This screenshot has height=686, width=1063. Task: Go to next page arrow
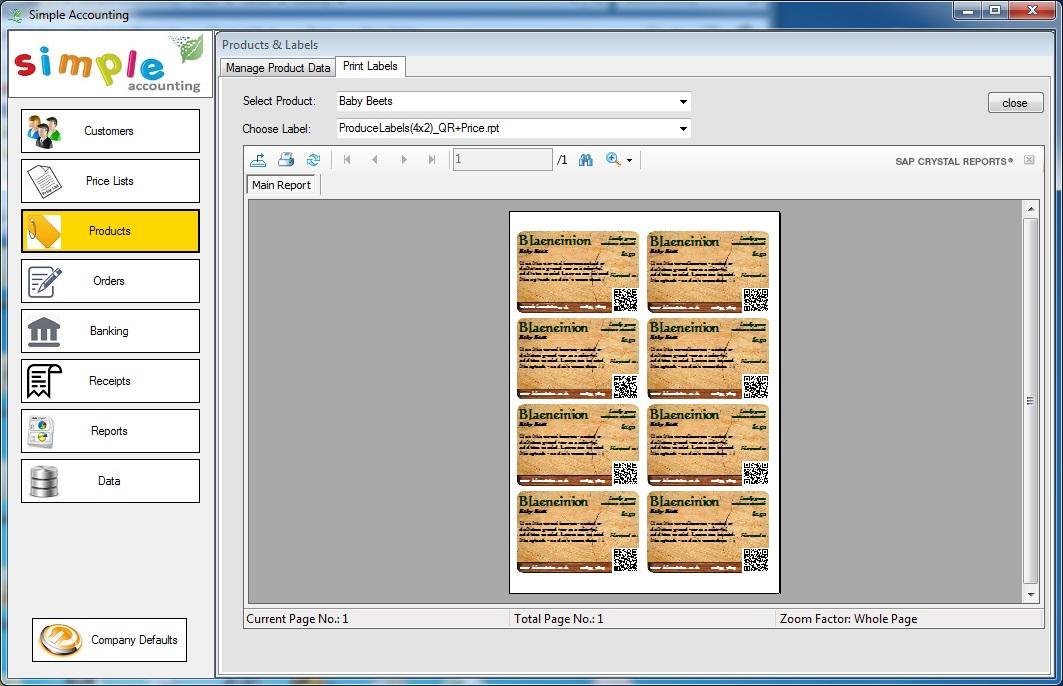404,160
